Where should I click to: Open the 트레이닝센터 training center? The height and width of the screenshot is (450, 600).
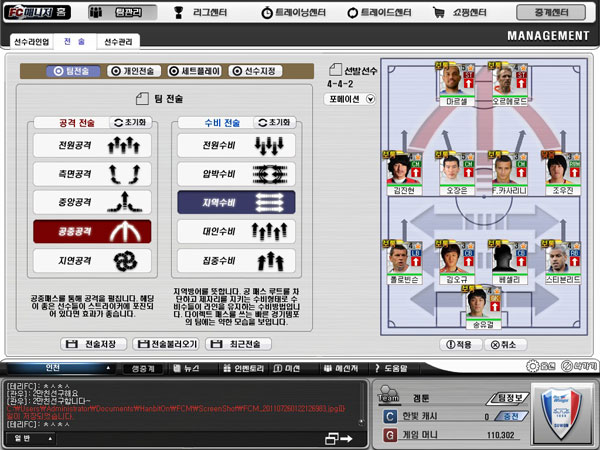pos(300,14)
